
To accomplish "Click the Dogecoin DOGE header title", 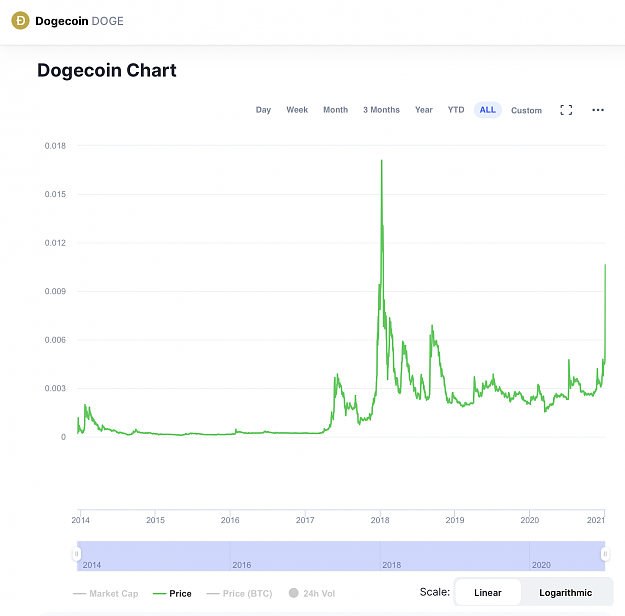I will (79, 21).
